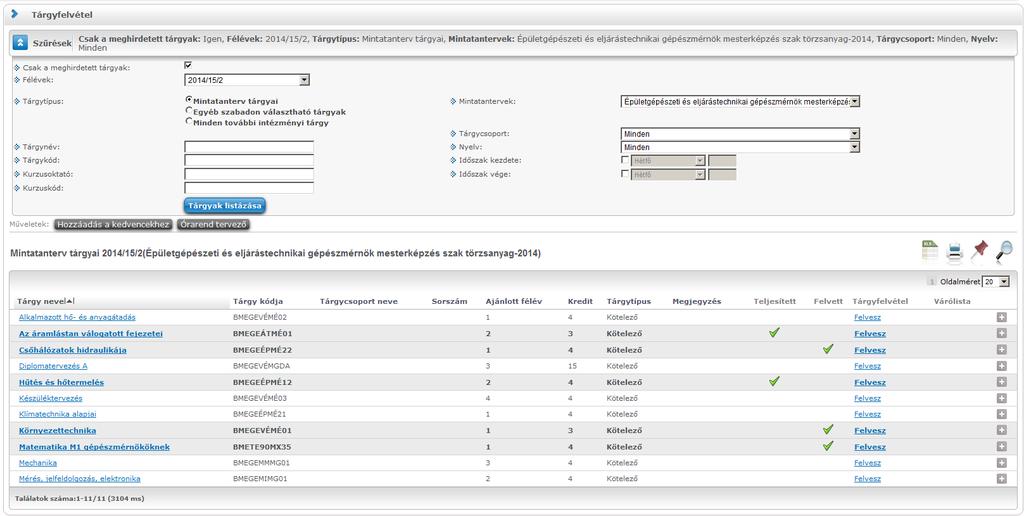Sort by Ajánlott félév column header
Screen dimensions: 1024x516
coord(514,301)
